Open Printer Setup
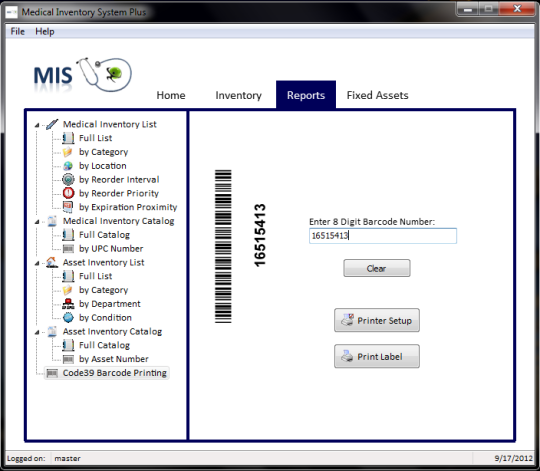The height and width of the screenshot is (471, 540). coord(377,321)
